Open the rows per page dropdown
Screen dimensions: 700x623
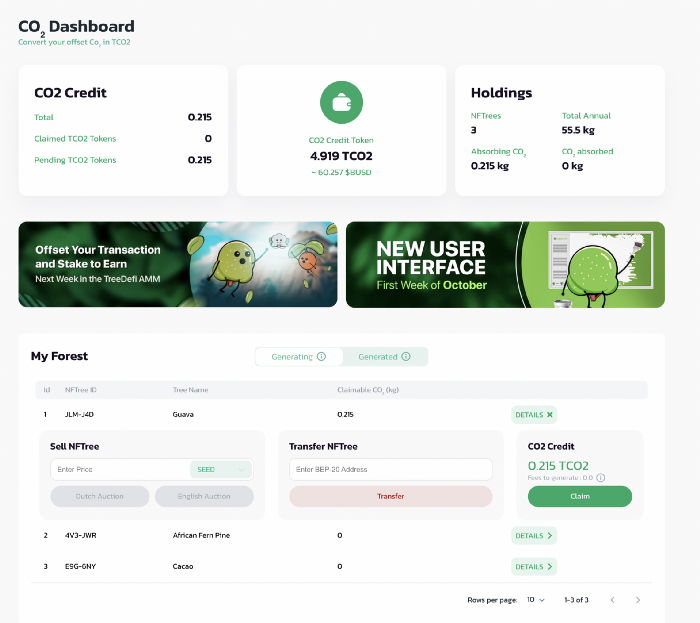click(x=536, y=600)
